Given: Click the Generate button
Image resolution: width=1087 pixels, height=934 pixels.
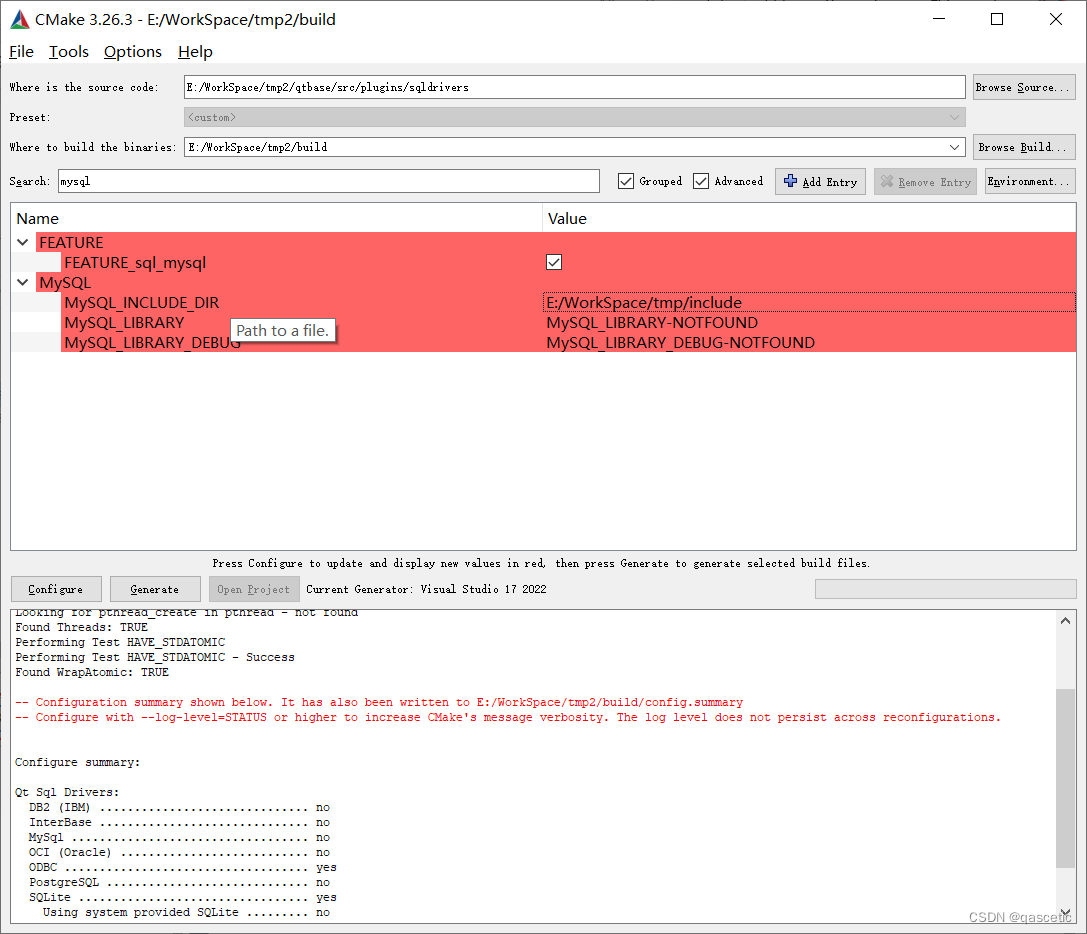Looking at the screenshot, I should coord(155,589).
